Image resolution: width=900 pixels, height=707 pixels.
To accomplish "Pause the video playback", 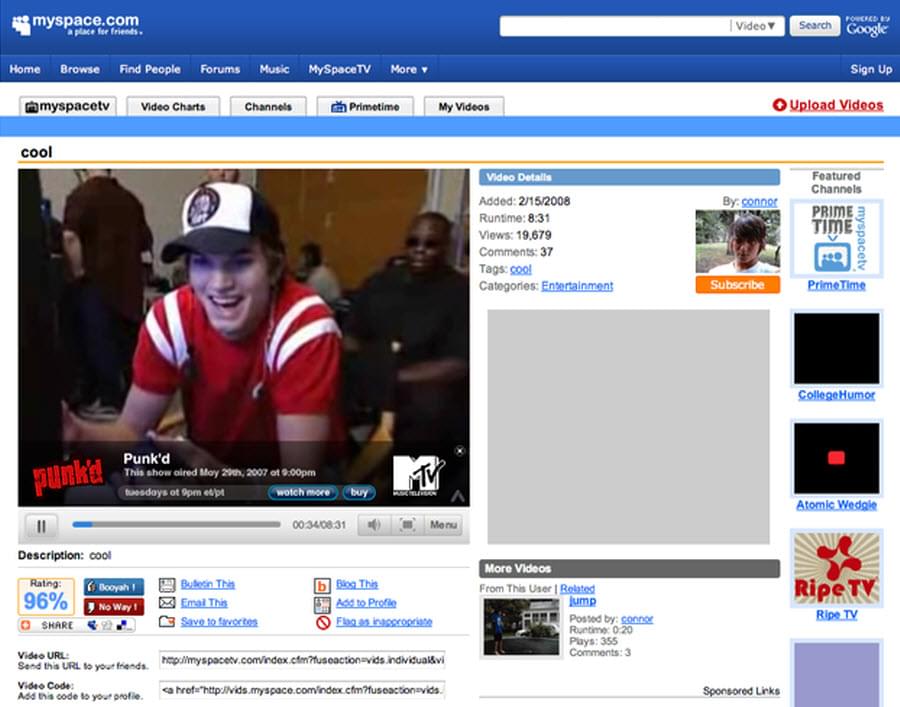I will pos(42,525).
